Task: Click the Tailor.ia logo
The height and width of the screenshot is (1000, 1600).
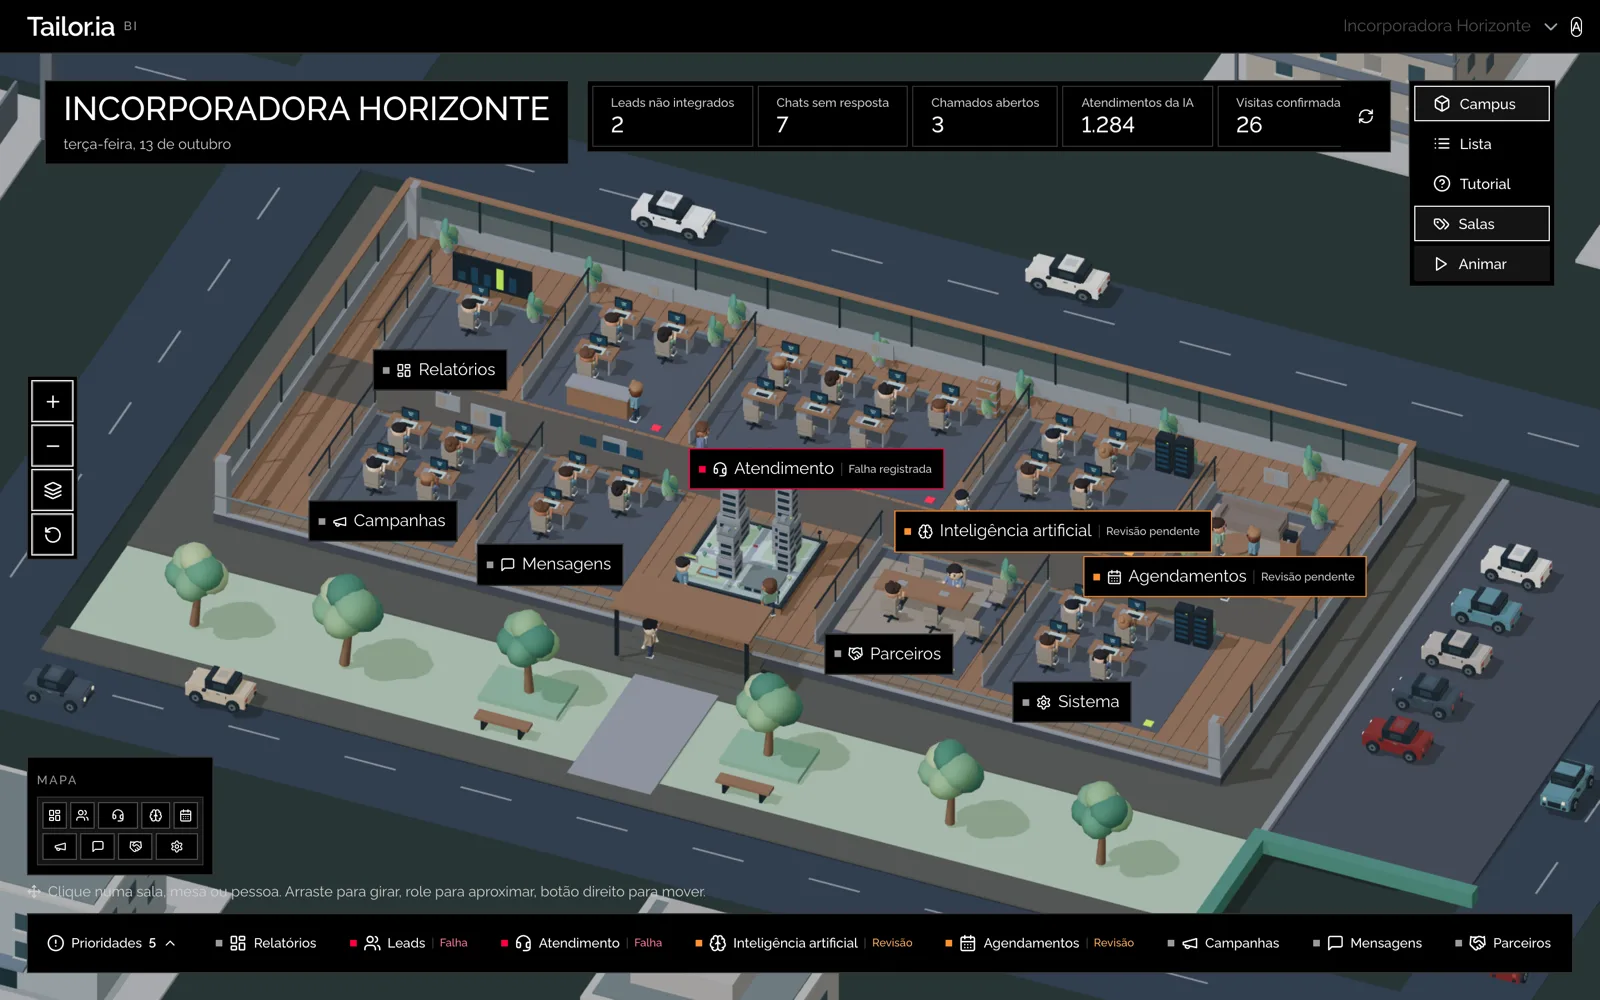Action: click(71, 27)
